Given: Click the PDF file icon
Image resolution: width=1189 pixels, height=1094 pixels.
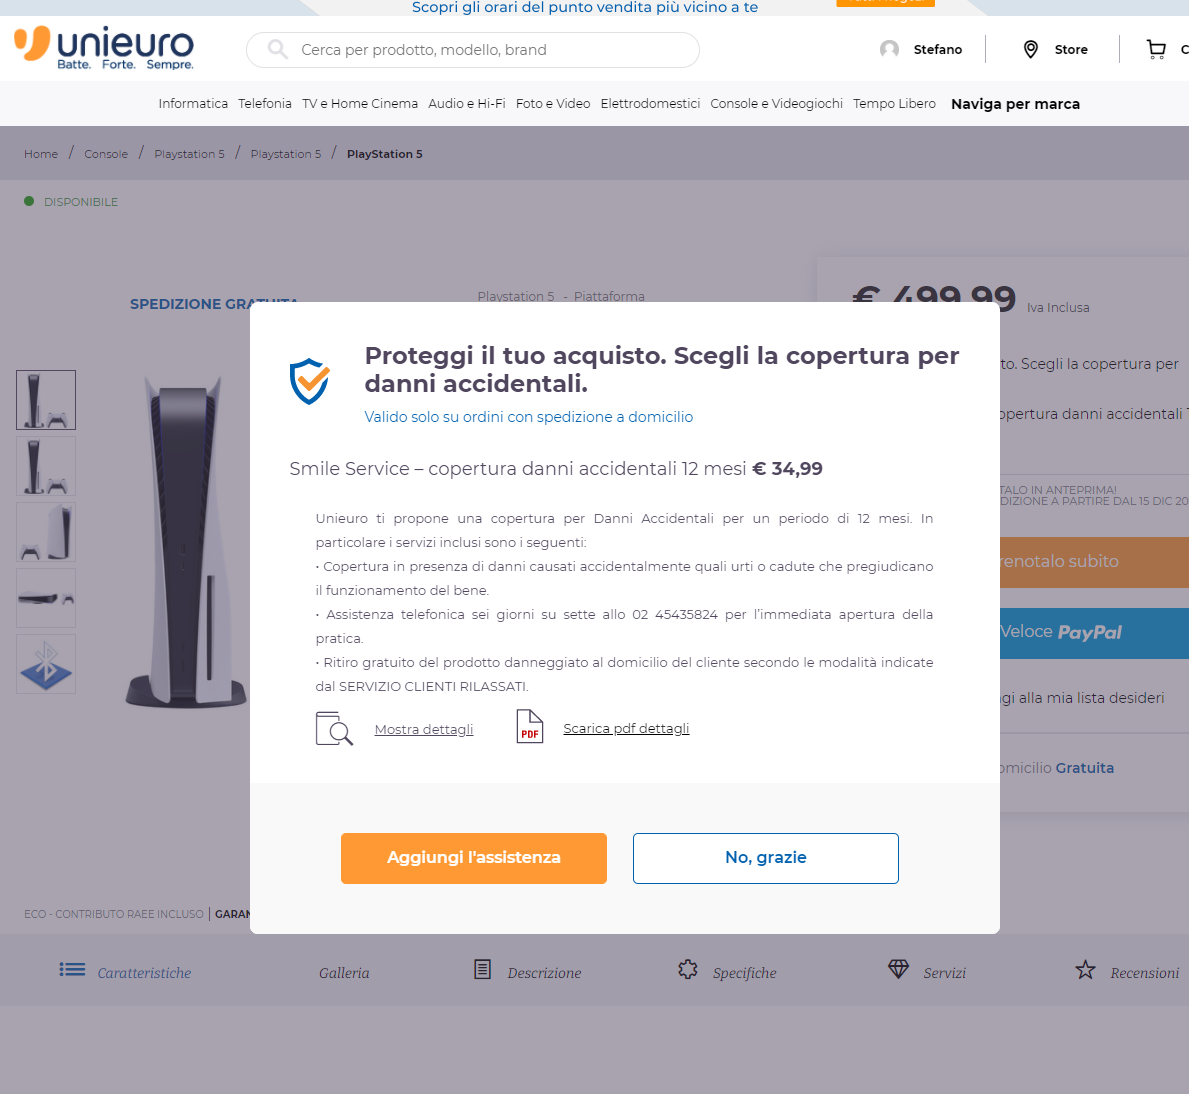Looking at the screenshot, I should pos(529,726).
